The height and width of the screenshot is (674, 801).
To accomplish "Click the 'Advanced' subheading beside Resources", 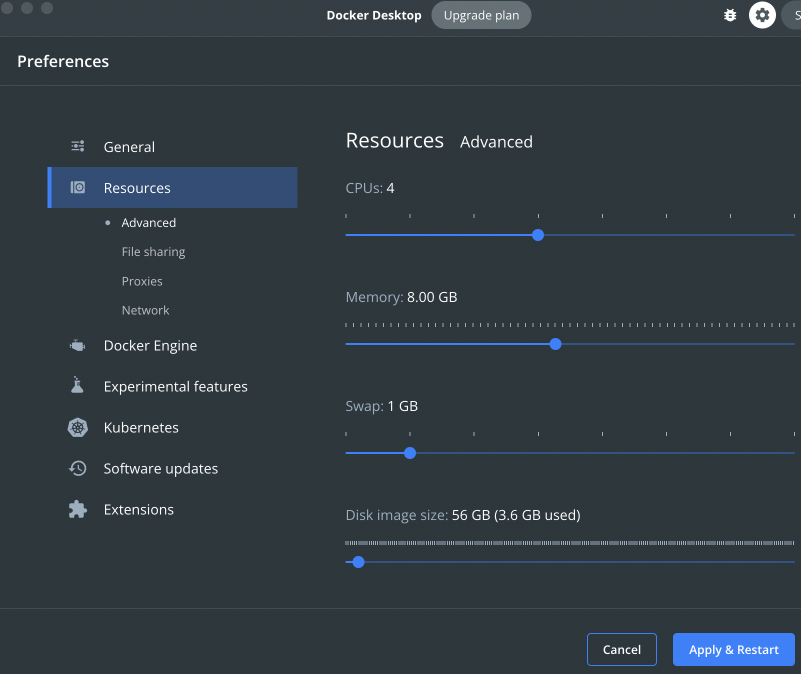I will 496,142.
